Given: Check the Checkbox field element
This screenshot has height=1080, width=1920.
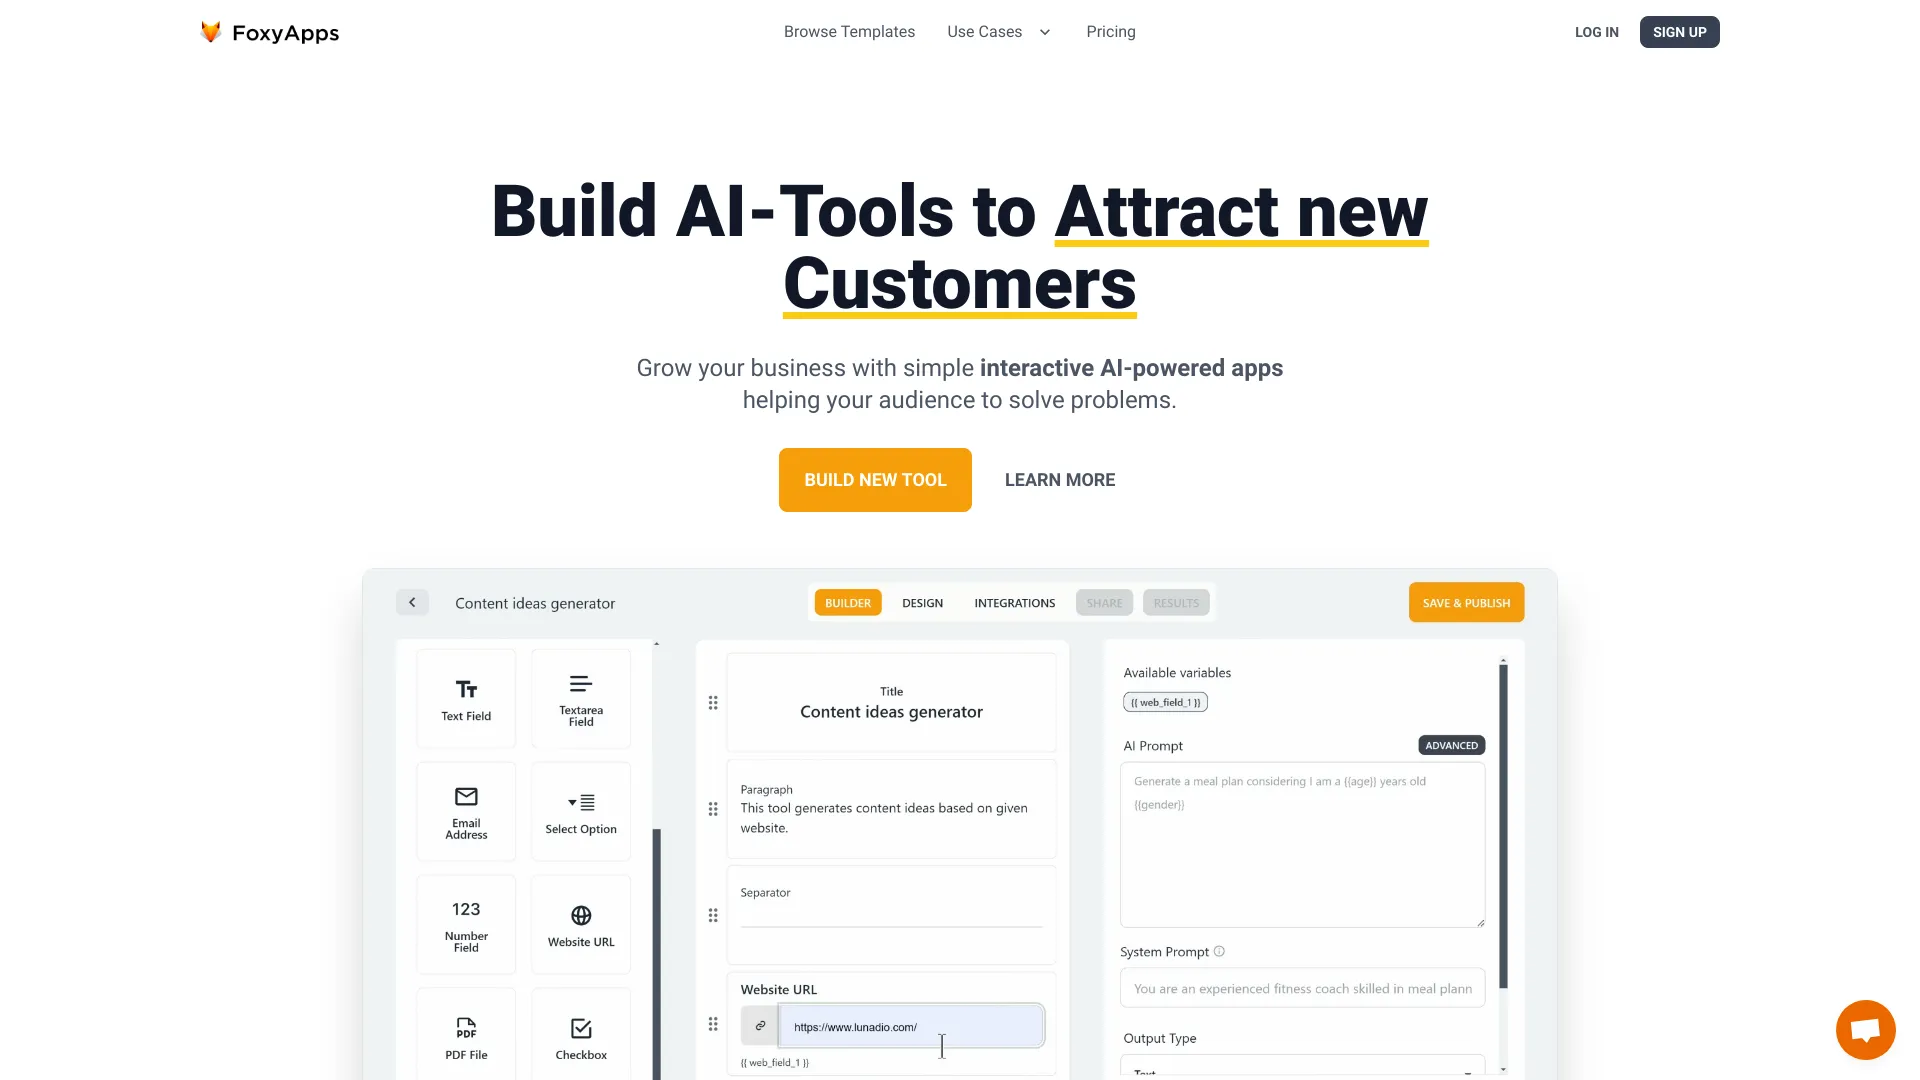Looking at the screenshot, I should coord(580,1033).
